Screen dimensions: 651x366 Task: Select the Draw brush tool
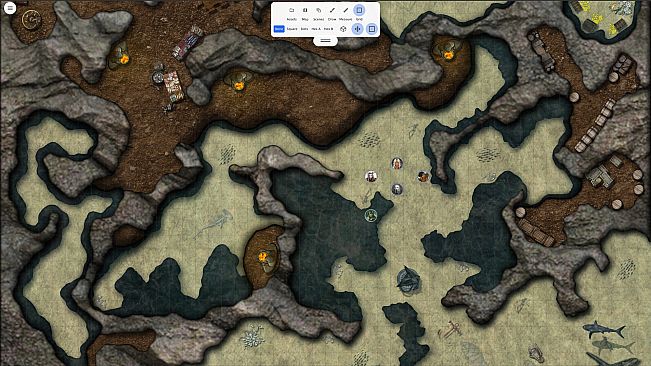[x=332, y=13]
